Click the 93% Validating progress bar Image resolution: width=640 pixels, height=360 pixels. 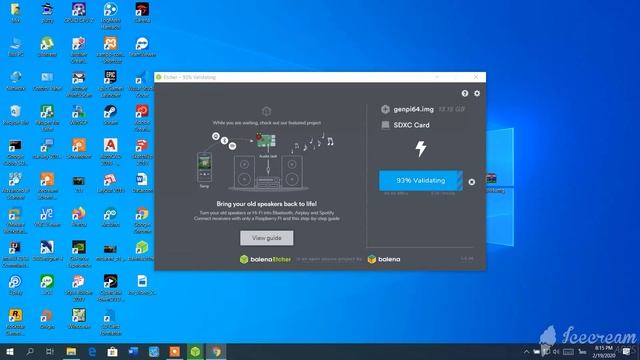click(421, 180)
